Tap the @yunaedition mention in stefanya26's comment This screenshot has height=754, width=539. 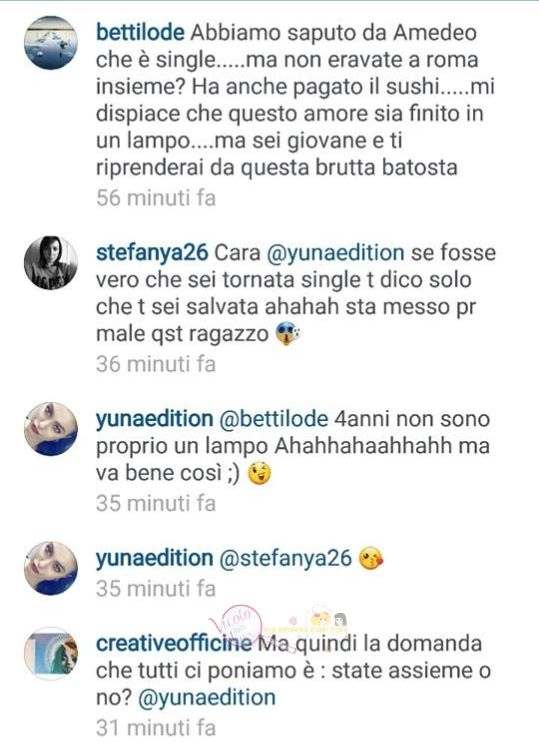(x=336, y=253)
